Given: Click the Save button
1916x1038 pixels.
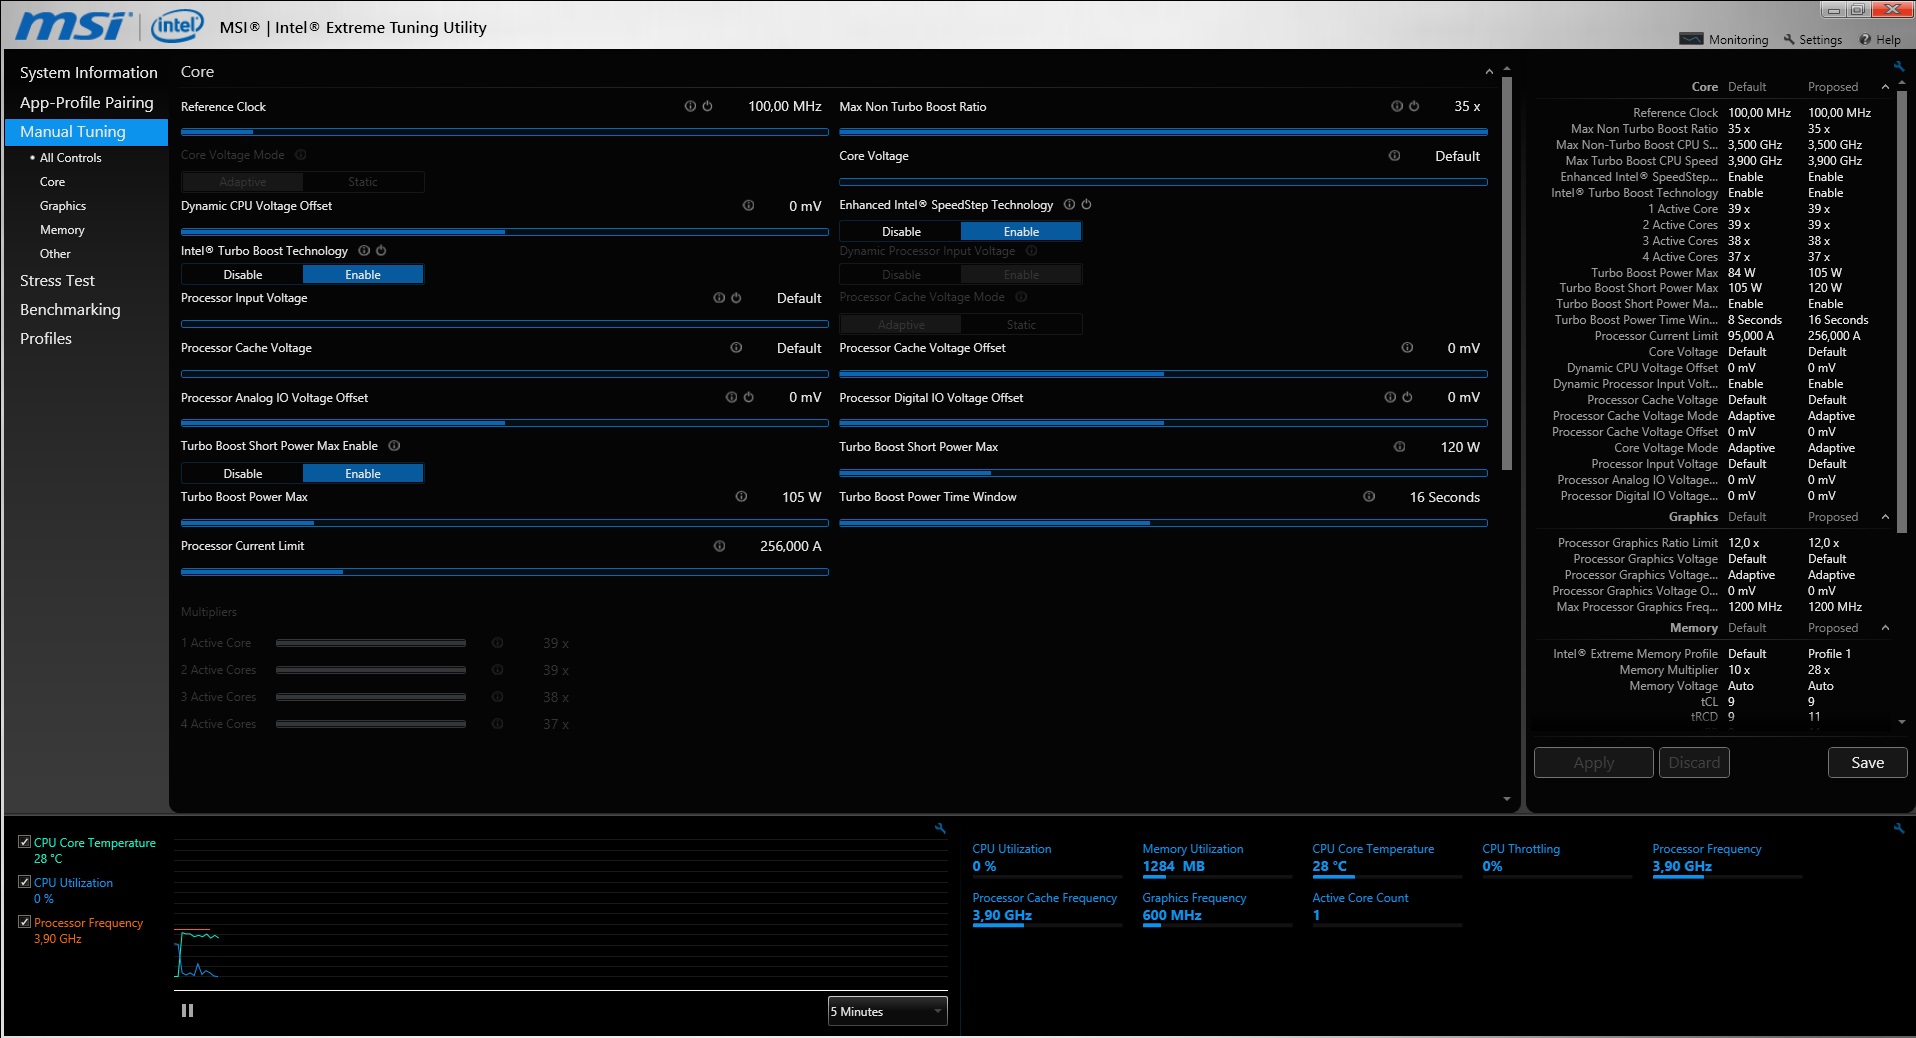Looking at the screenshot, I should [1867, 762].
